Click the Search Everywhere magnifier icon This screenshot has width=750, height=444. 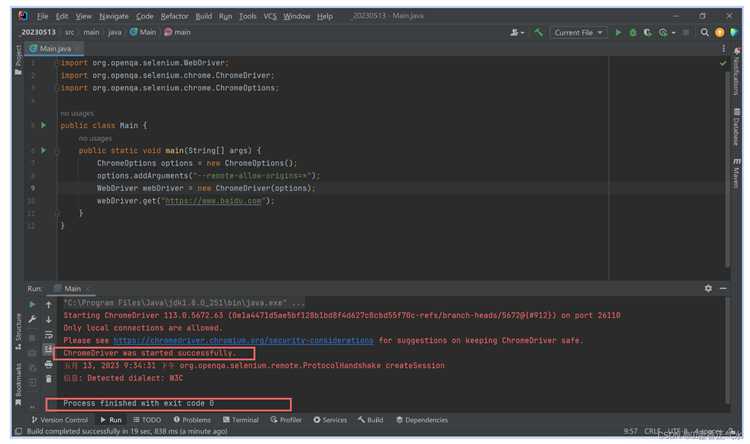click(704, 33)
